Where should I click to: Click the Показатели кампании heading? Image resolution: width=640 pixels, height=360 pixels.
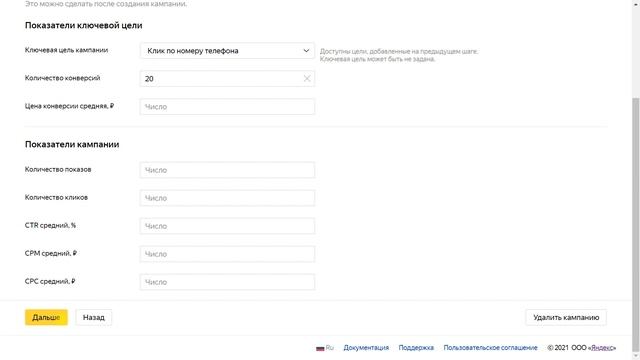tap(72, 144)
